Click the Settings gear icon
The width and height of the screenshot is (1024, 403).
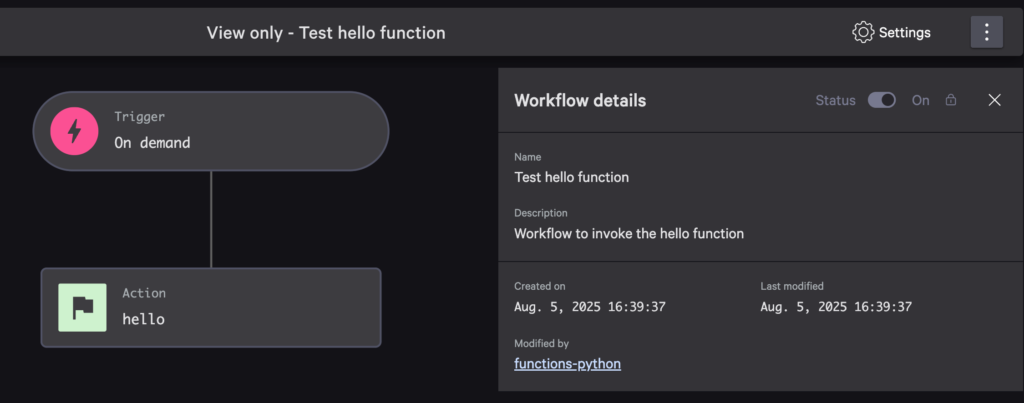click(862, 32)
